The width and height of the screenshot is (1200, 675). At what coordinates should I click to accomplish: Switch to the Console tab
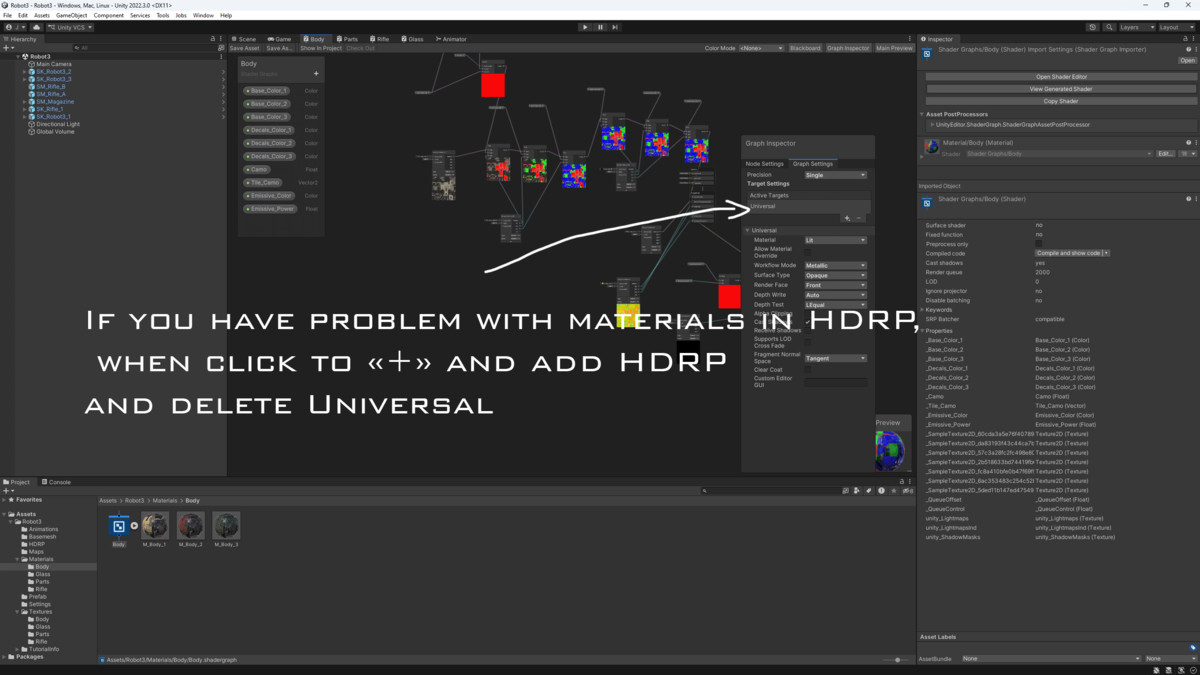[56, 482]
